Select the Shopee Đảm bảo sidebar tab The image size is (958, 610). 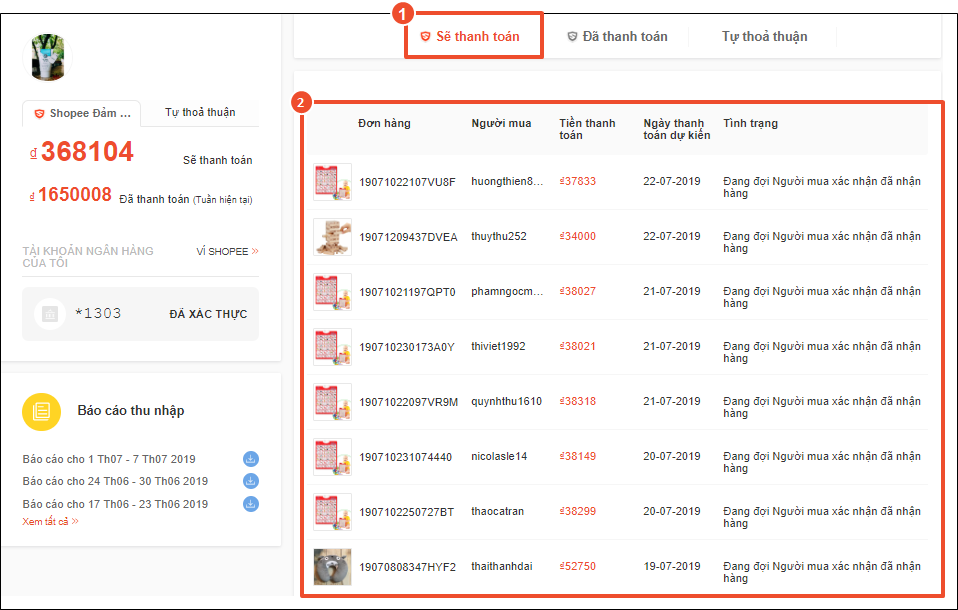pyautogui.click(x=82, y=113)
